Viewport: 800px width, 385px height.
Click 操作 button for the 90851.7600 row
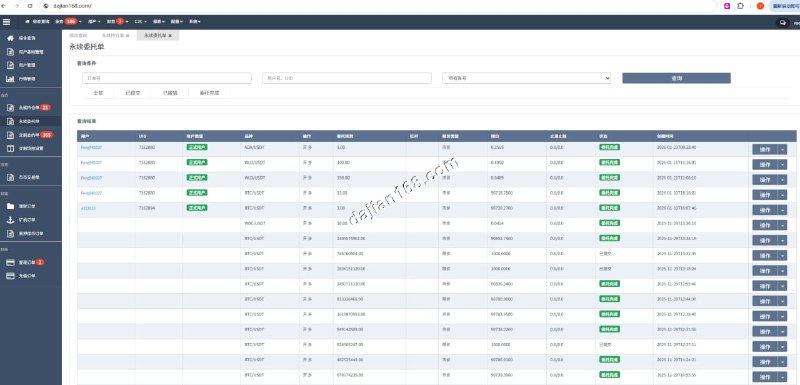[765, 240]
